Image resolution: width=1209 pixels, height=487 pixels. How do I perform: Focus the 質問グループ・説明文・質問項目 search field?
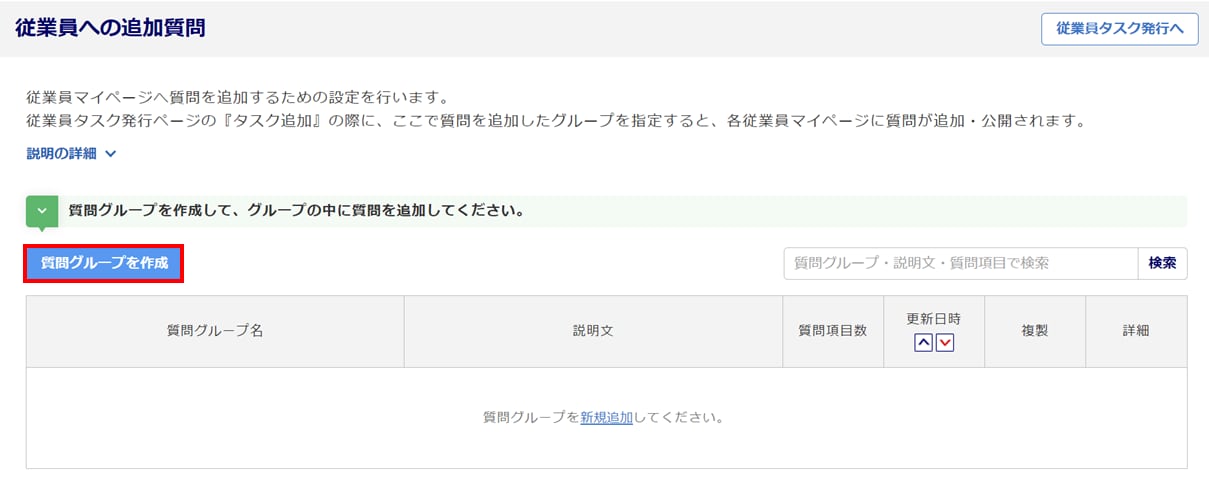pyautogui.click(x=960, y=263)
